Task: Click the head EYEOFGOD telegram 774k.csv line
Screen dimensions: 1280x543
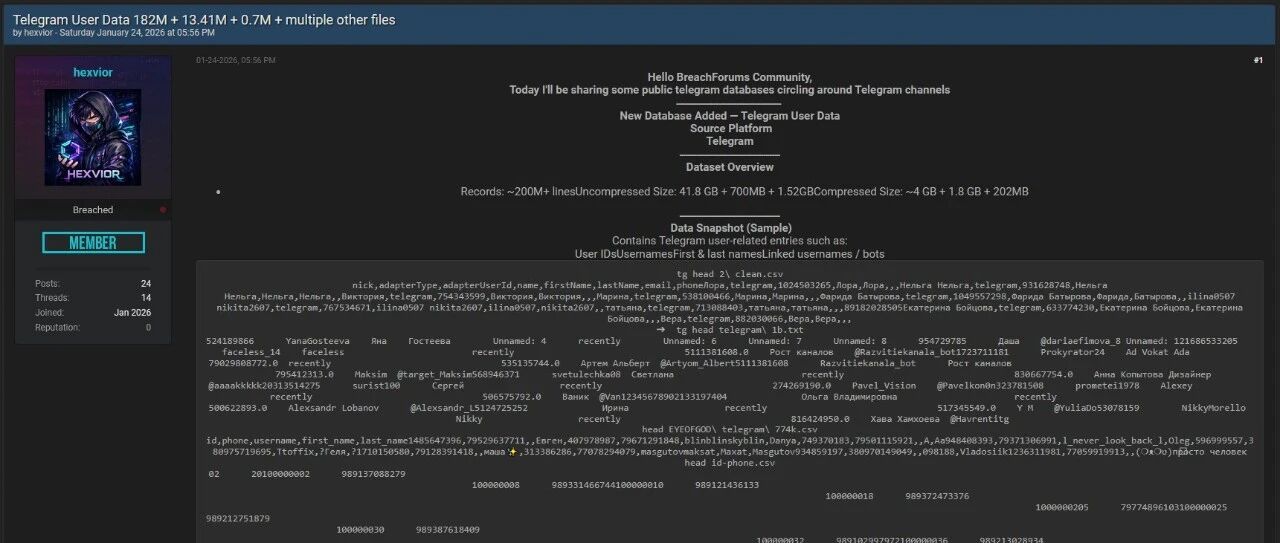Action: tap(730, 429)
